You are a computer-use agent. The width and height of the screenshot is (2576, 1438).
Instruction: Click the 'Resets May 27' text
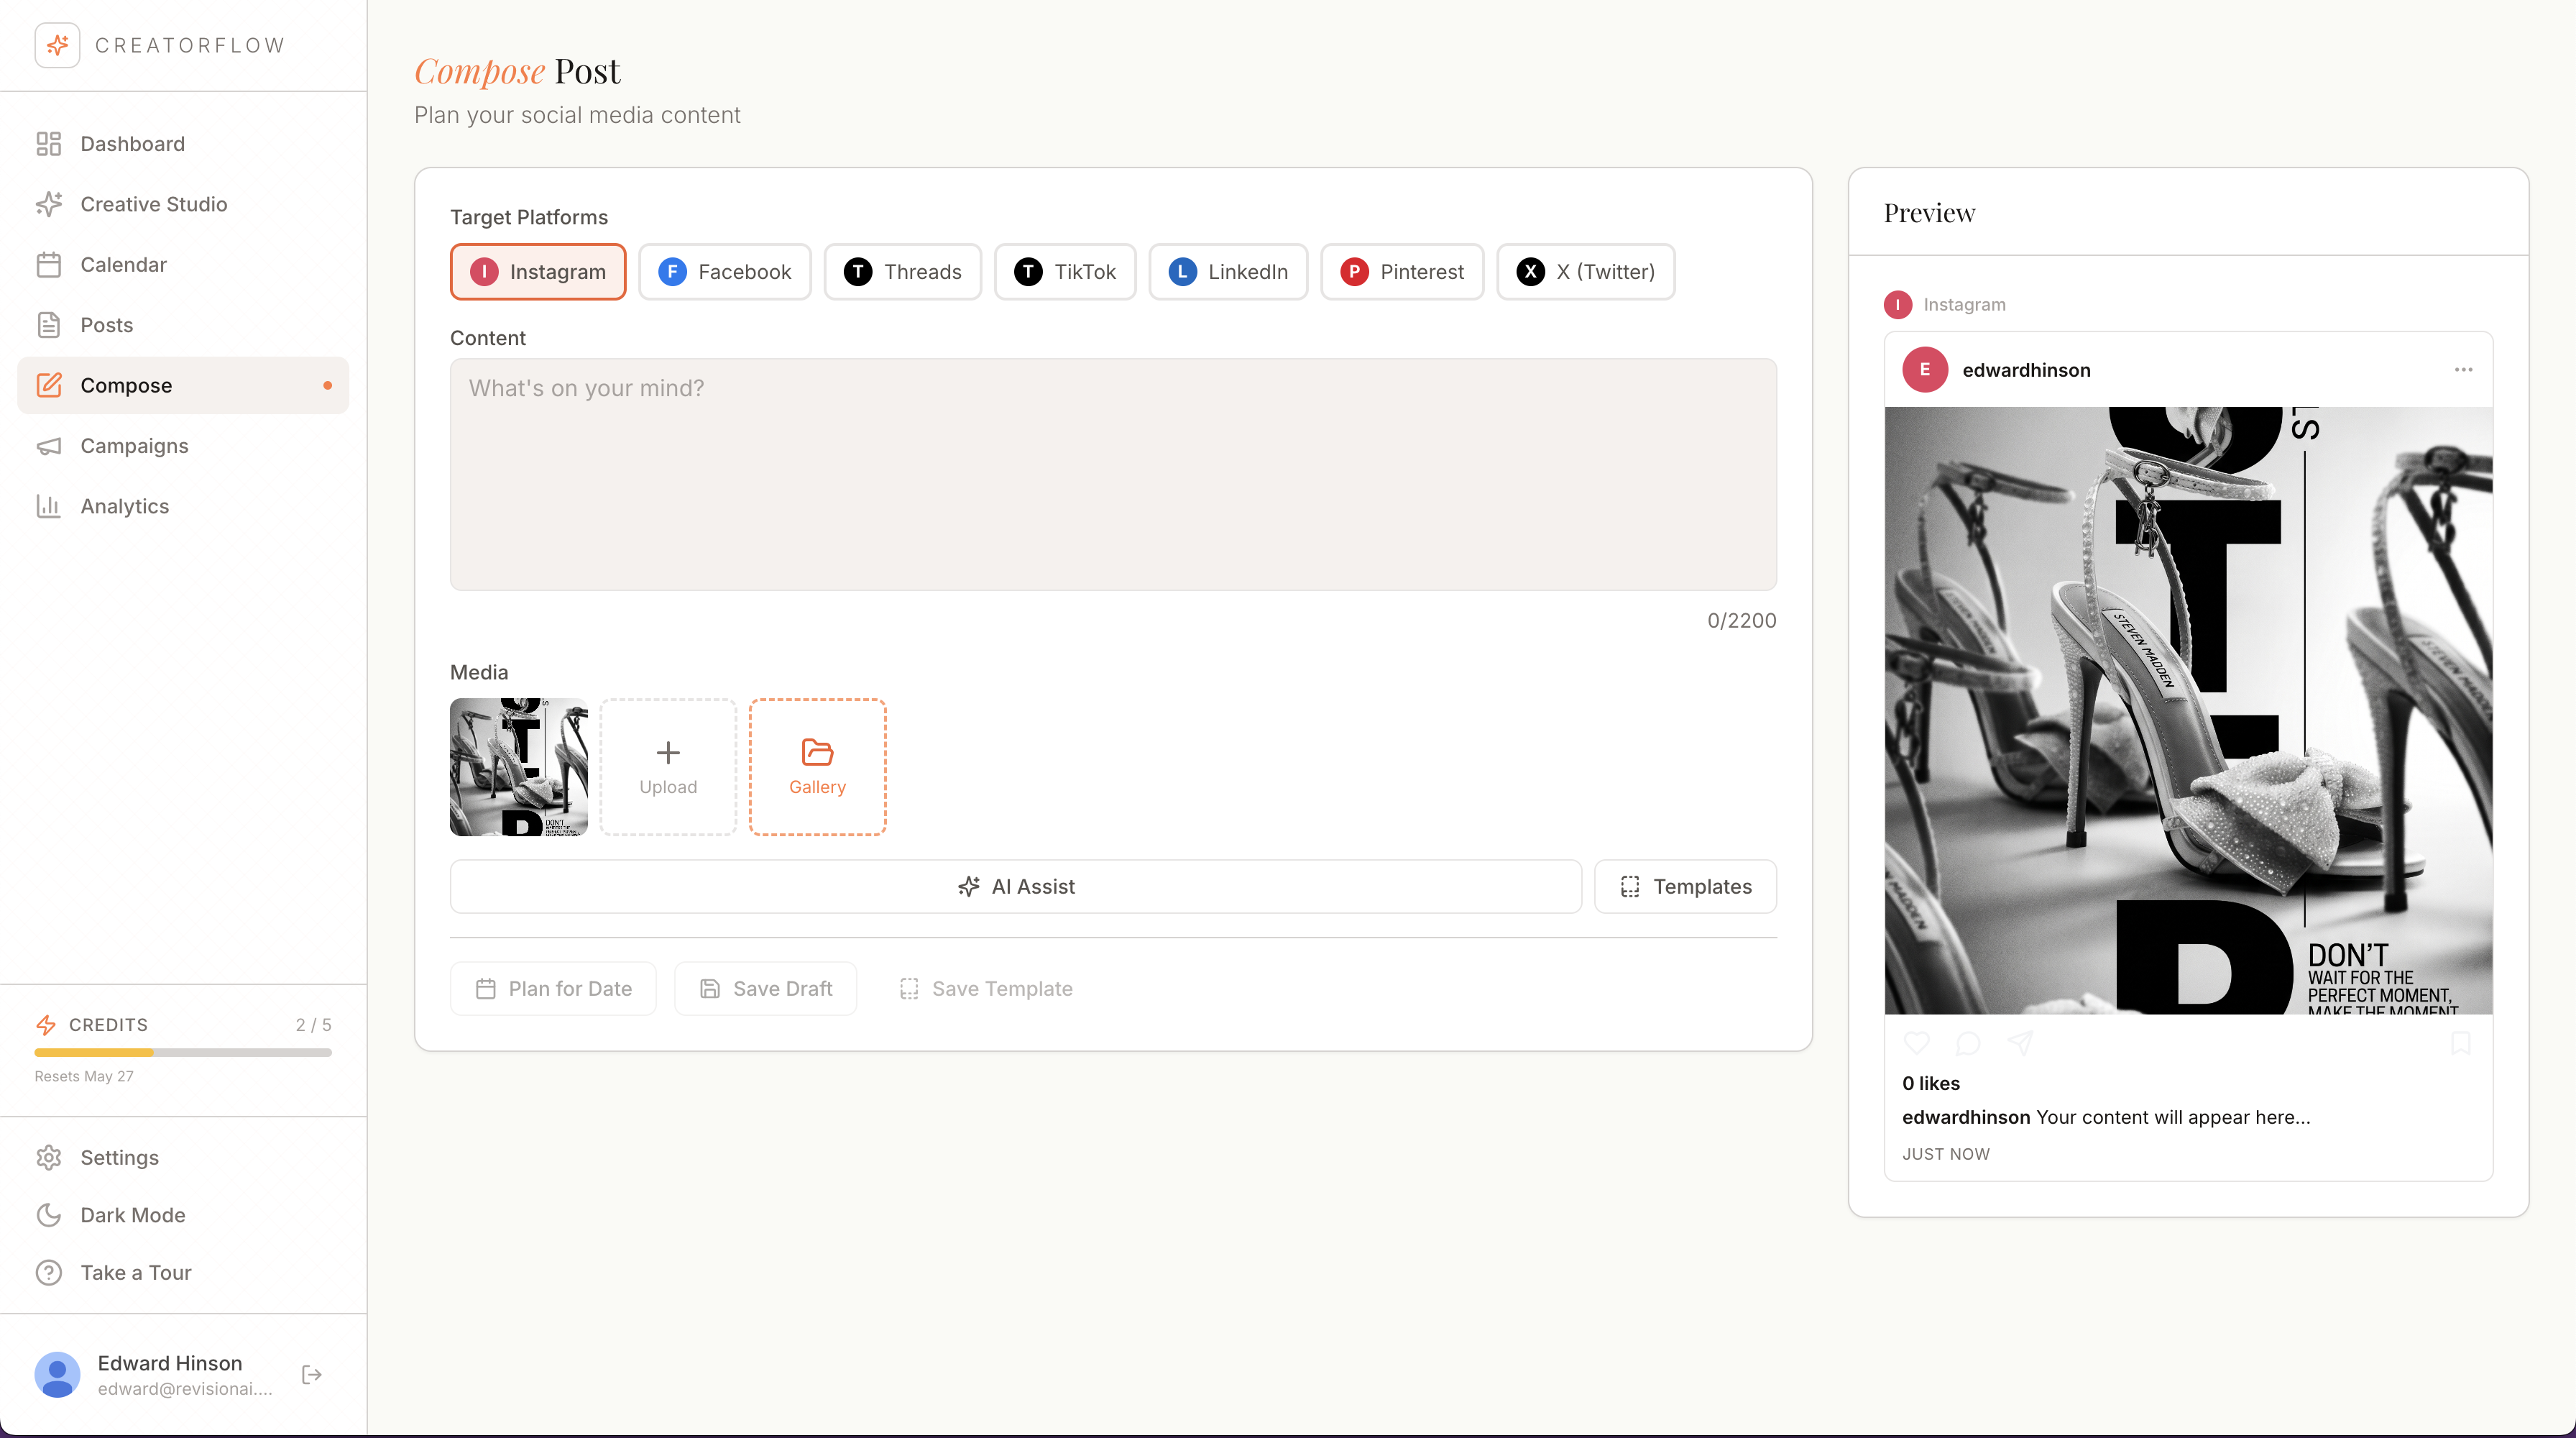click(x=84, y=1077)
